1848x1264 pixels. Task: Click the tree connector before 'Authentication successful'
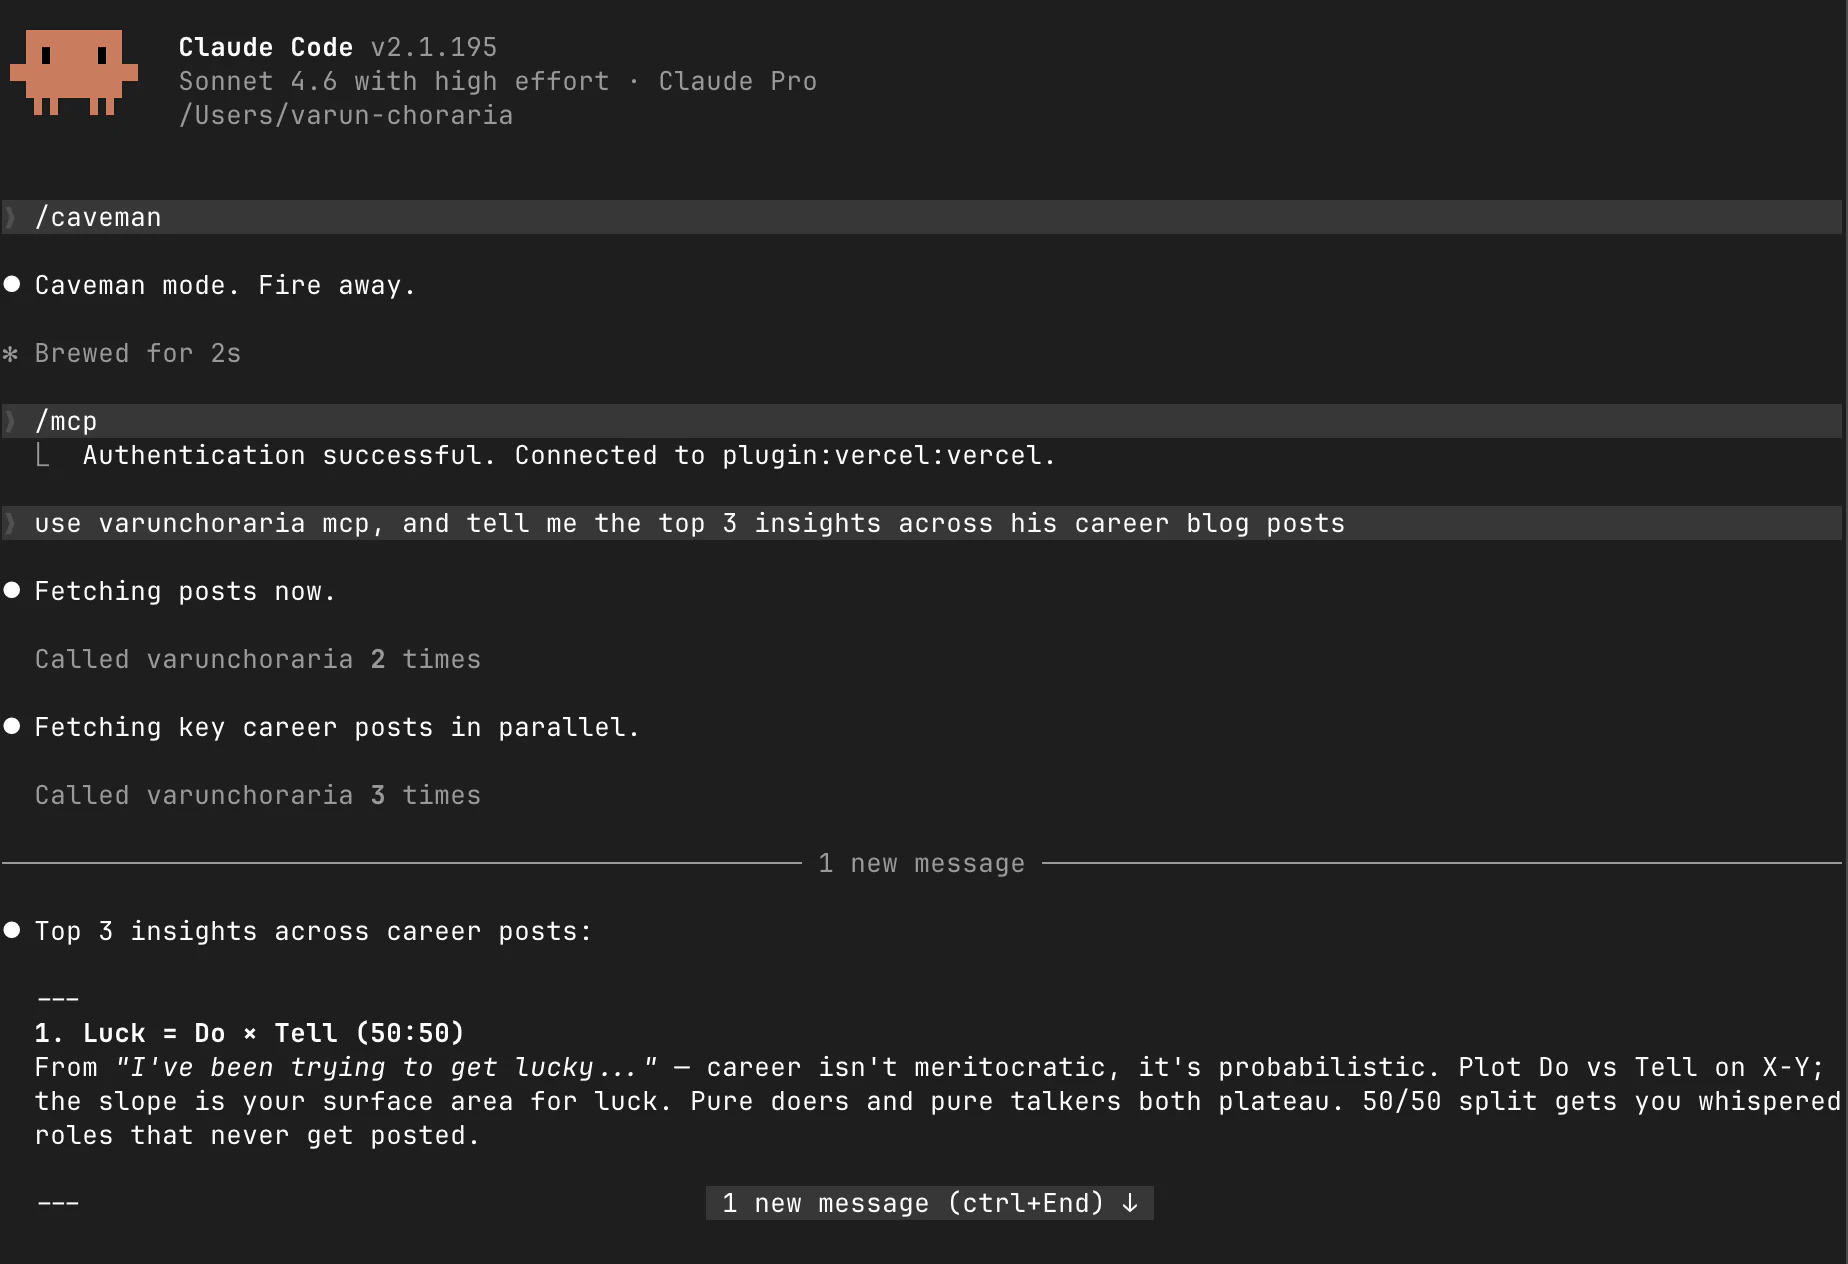[x=42, y=456]
